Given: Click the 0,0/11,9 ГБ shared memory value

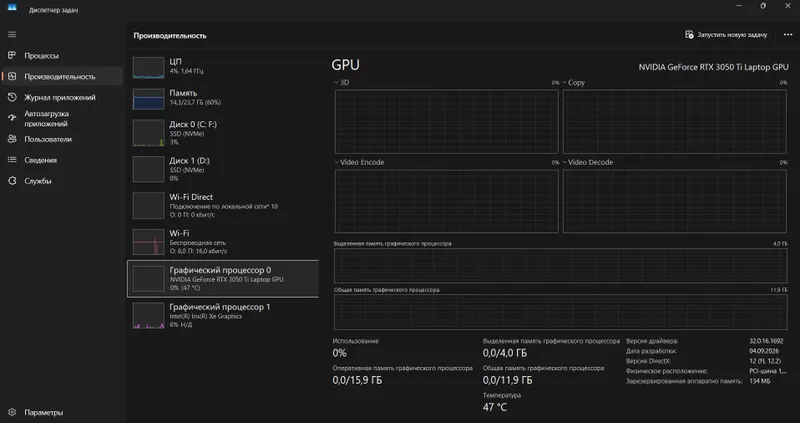Looking at the screenshot, I should 508,380.
